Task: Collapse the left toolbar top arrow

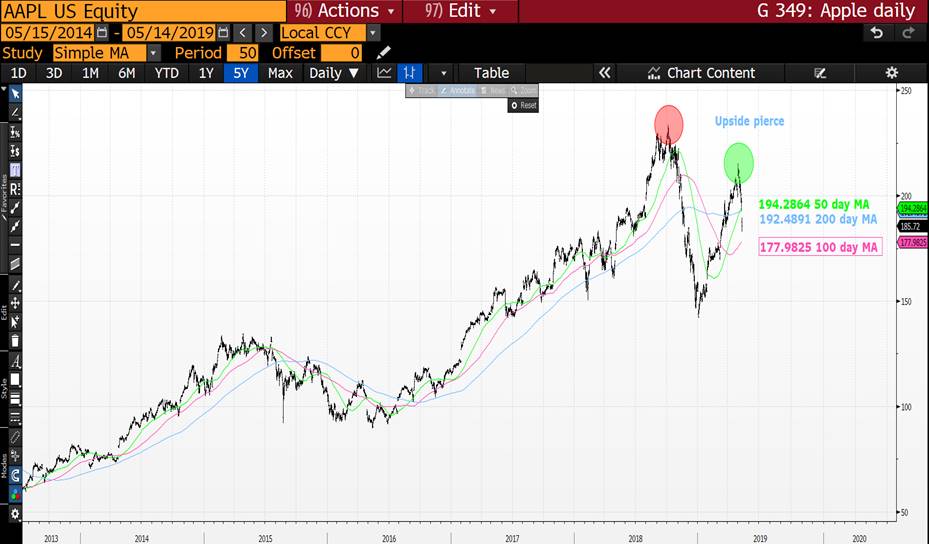Action: (x=4, y=91)
